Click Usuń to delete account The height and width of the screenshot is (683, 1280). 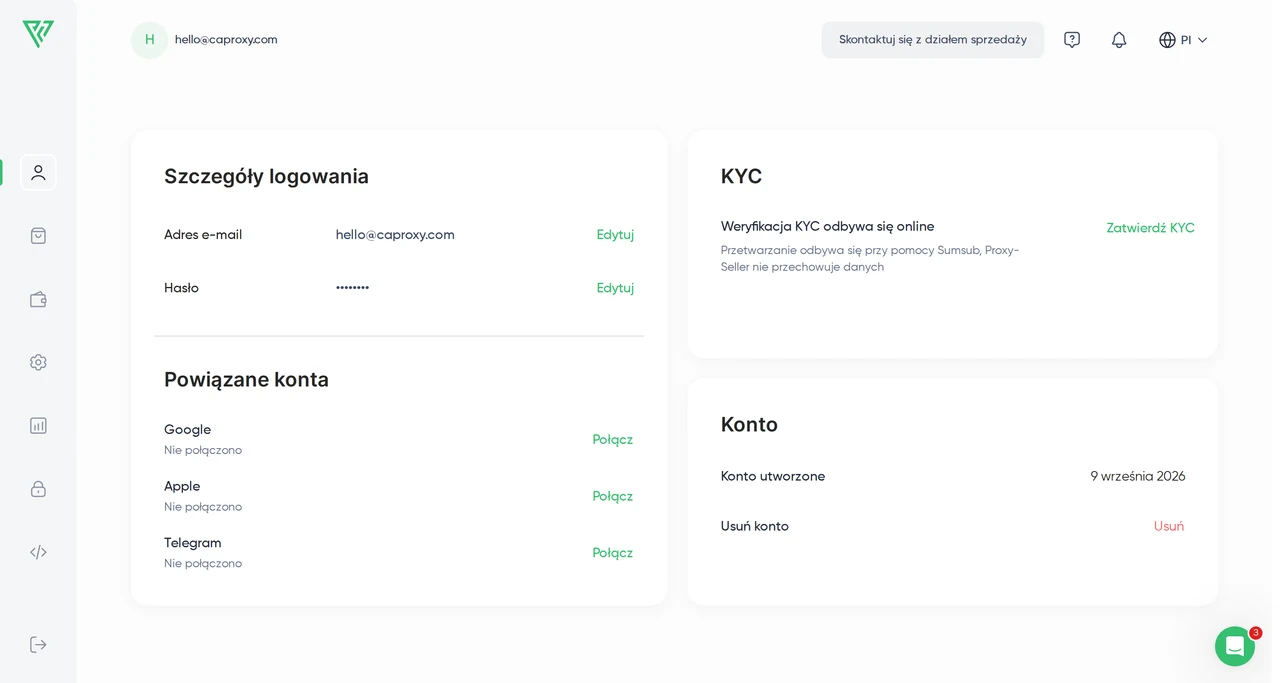pos(1169,526)
